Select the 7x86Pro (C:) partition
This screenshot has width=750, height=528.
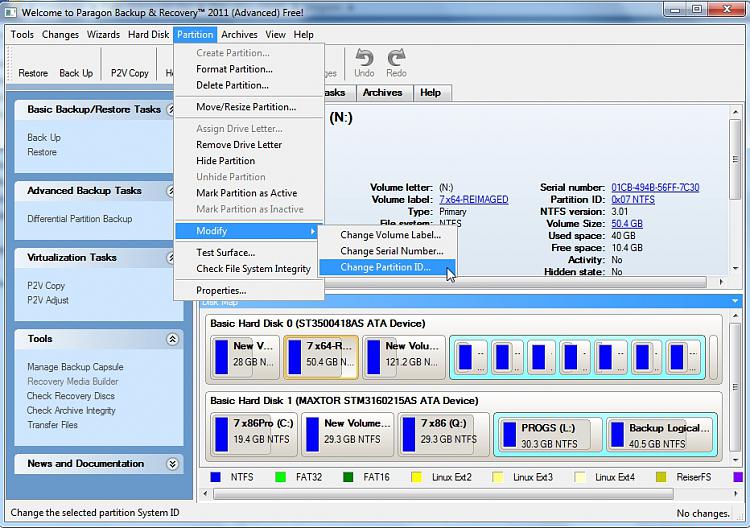coord(254,434)
